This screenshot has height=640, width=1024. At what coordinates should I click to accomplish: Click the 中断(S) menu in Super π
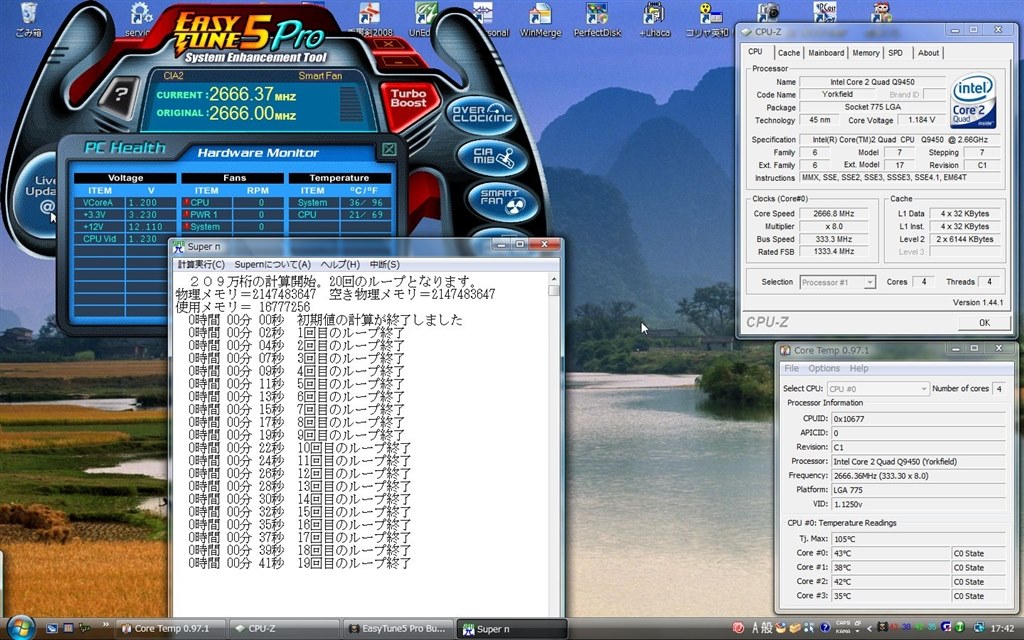coord(385,264)
